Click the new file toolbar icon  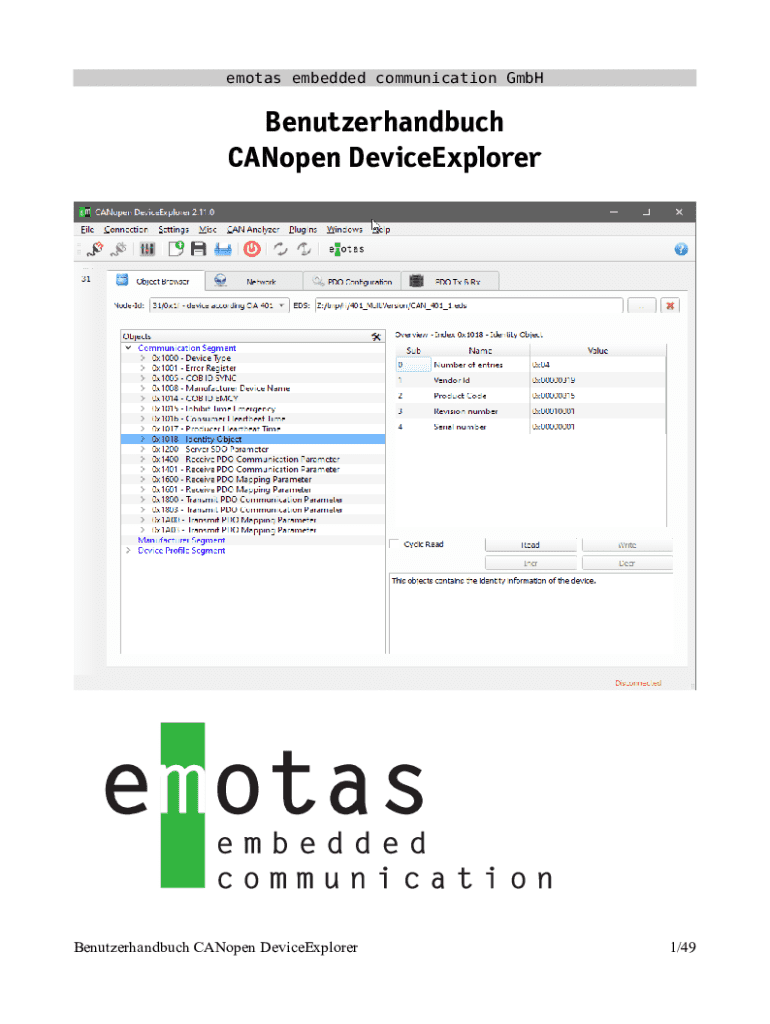tap(176, 248)
